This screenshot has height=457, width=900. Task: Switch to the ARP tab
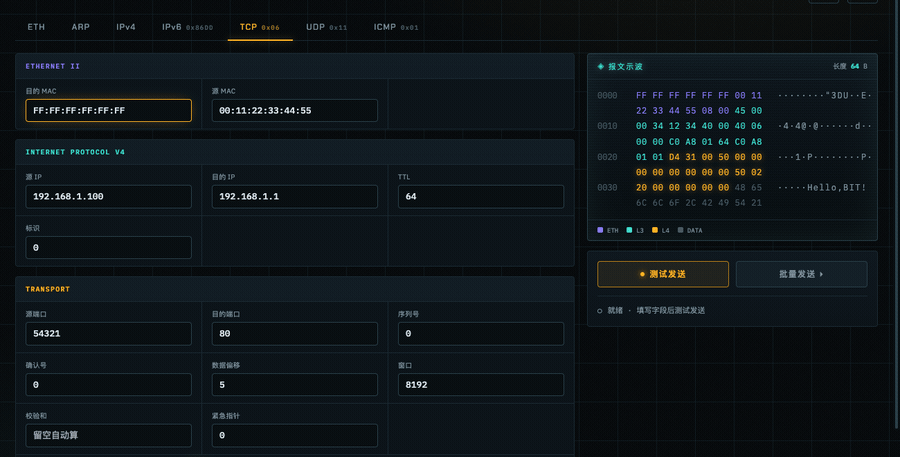click(x=80, y=27)
